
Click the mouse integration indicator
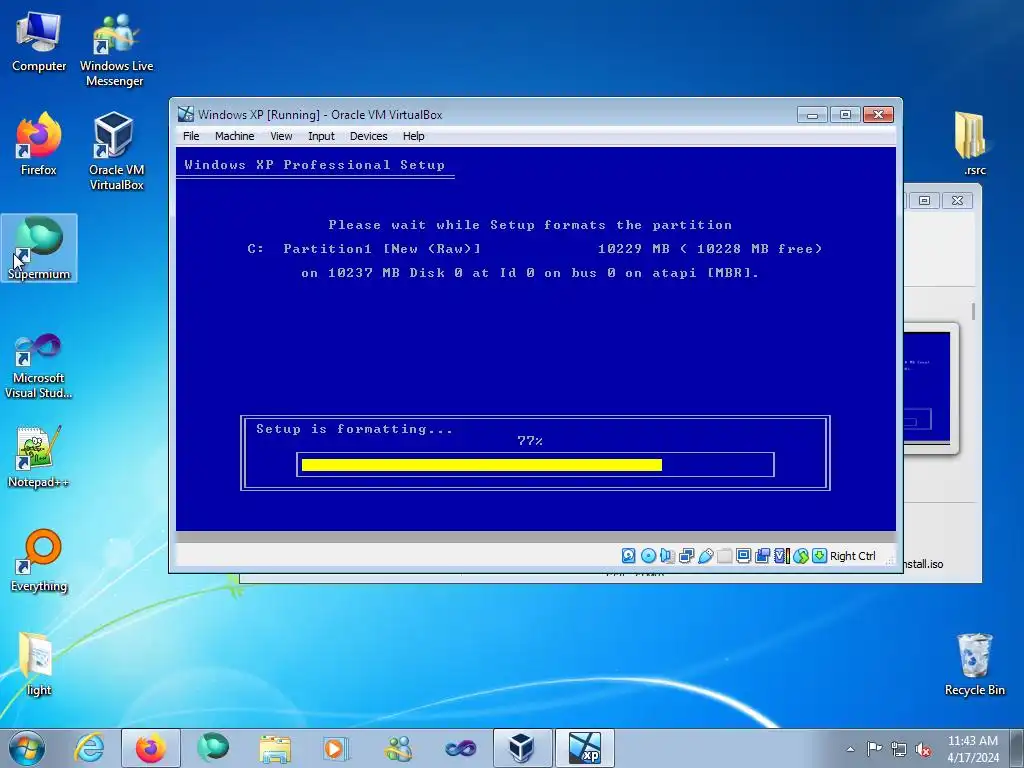pyautogui.click(x=801, y=556)
